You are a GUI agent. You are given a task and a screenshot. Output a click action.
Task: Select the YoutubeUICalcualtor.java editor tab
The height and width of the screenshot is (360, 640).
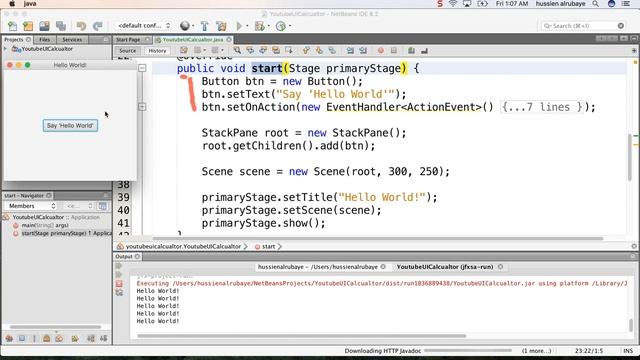(x=192, y=40)
